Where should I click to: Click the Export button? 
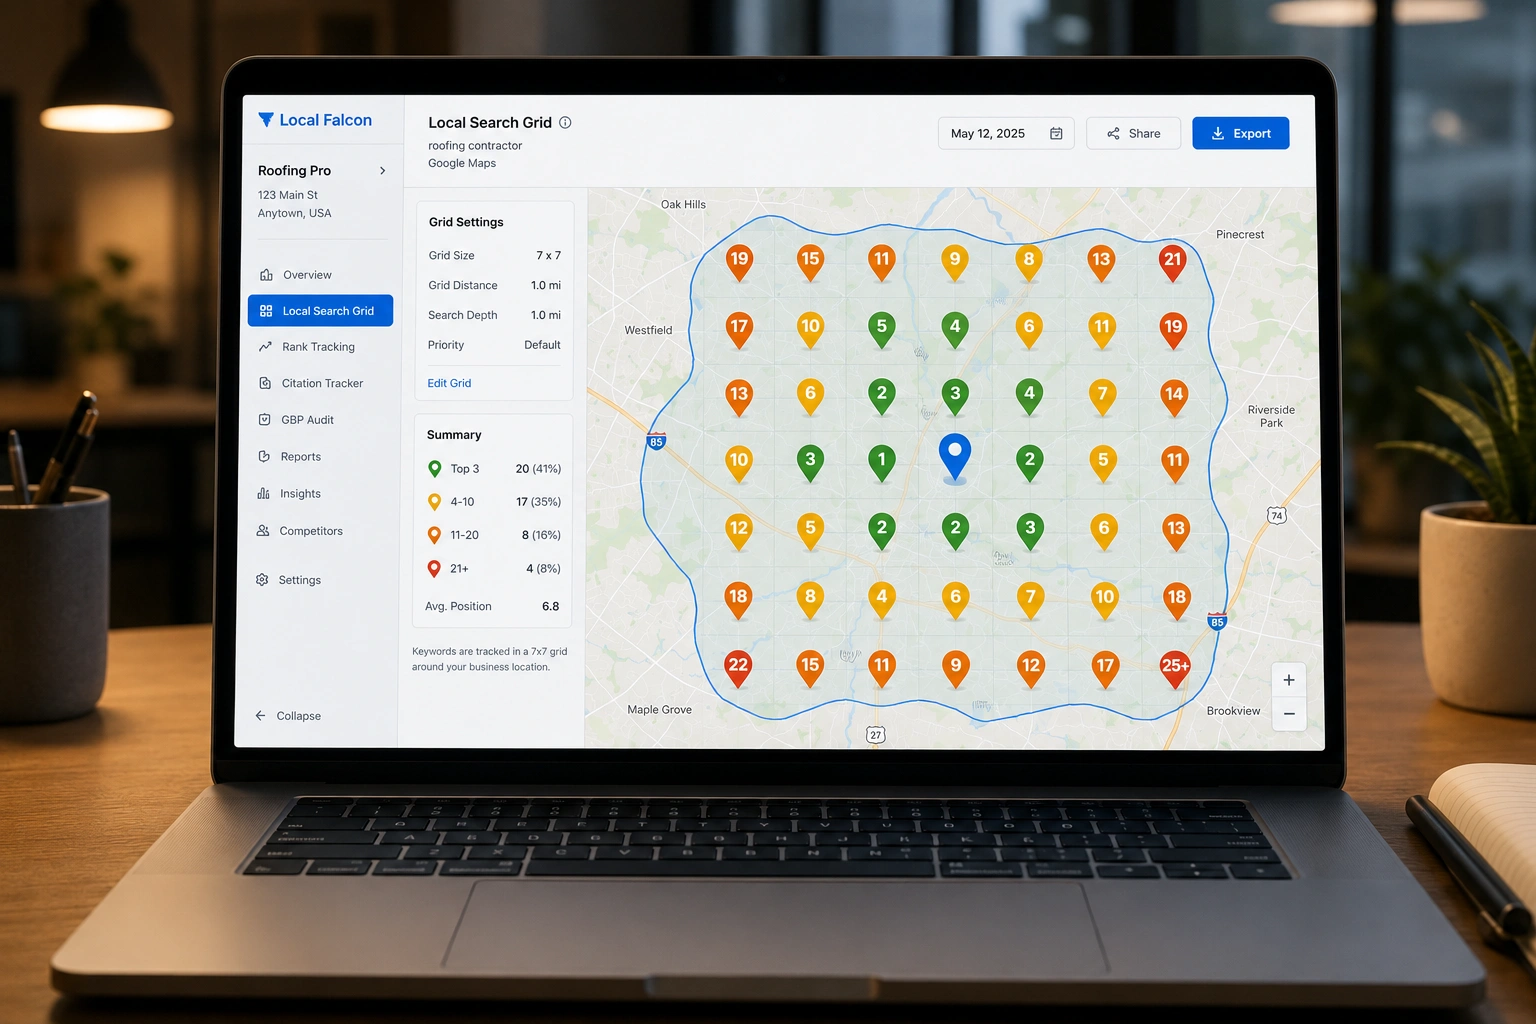pos(1240,133)
